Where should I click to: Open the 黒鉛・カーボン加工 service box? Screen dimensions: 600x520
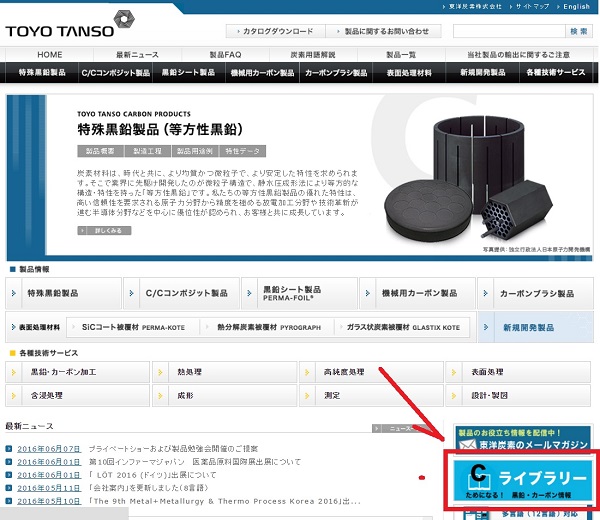78,372
